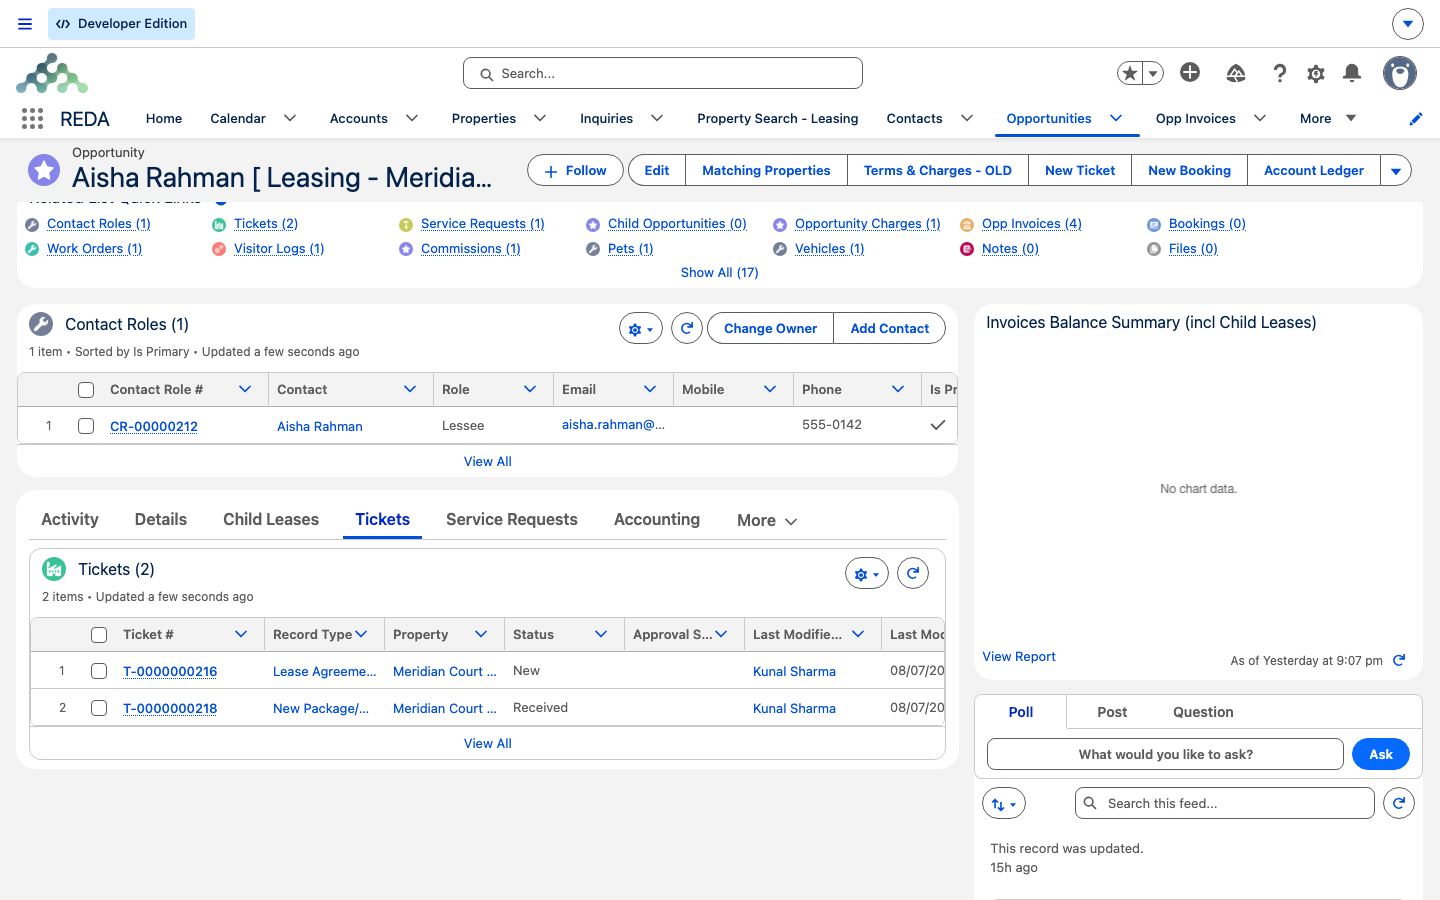Open the Home navigation tab
Screen dimensions: 1440x900
(164, 118)
